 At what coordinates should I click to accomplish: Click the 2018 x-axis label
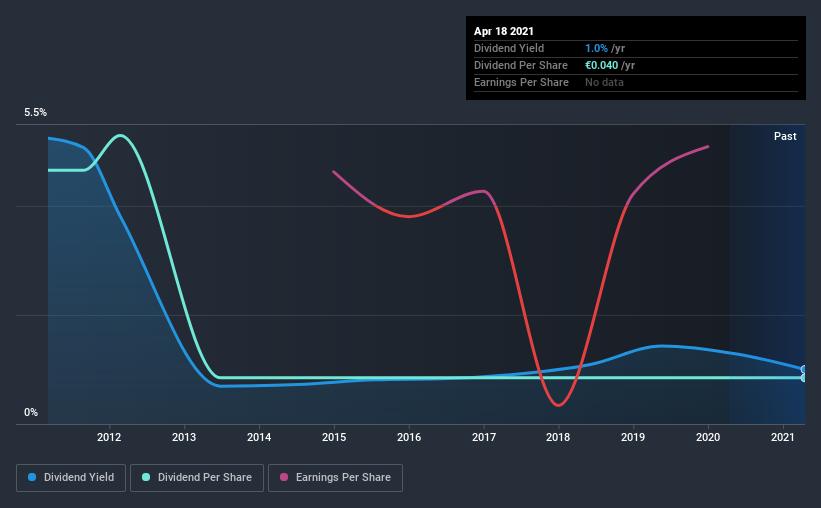[558, 437]
